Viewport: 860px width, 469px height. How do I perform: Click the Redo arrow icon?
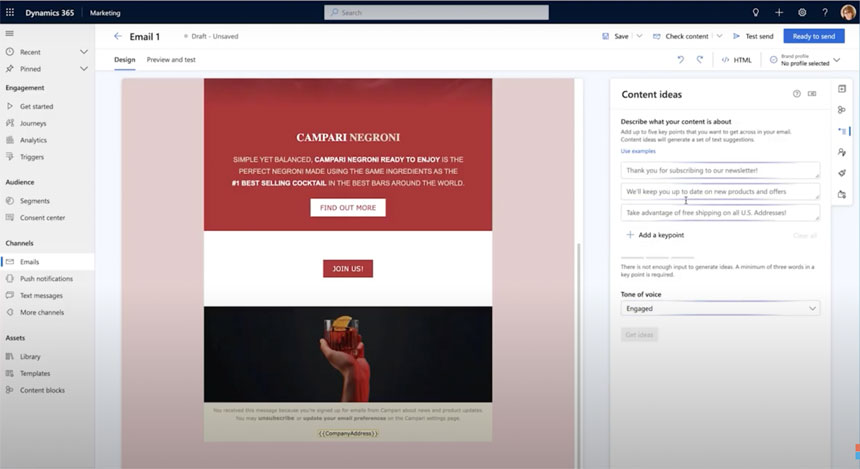point(699,60)
